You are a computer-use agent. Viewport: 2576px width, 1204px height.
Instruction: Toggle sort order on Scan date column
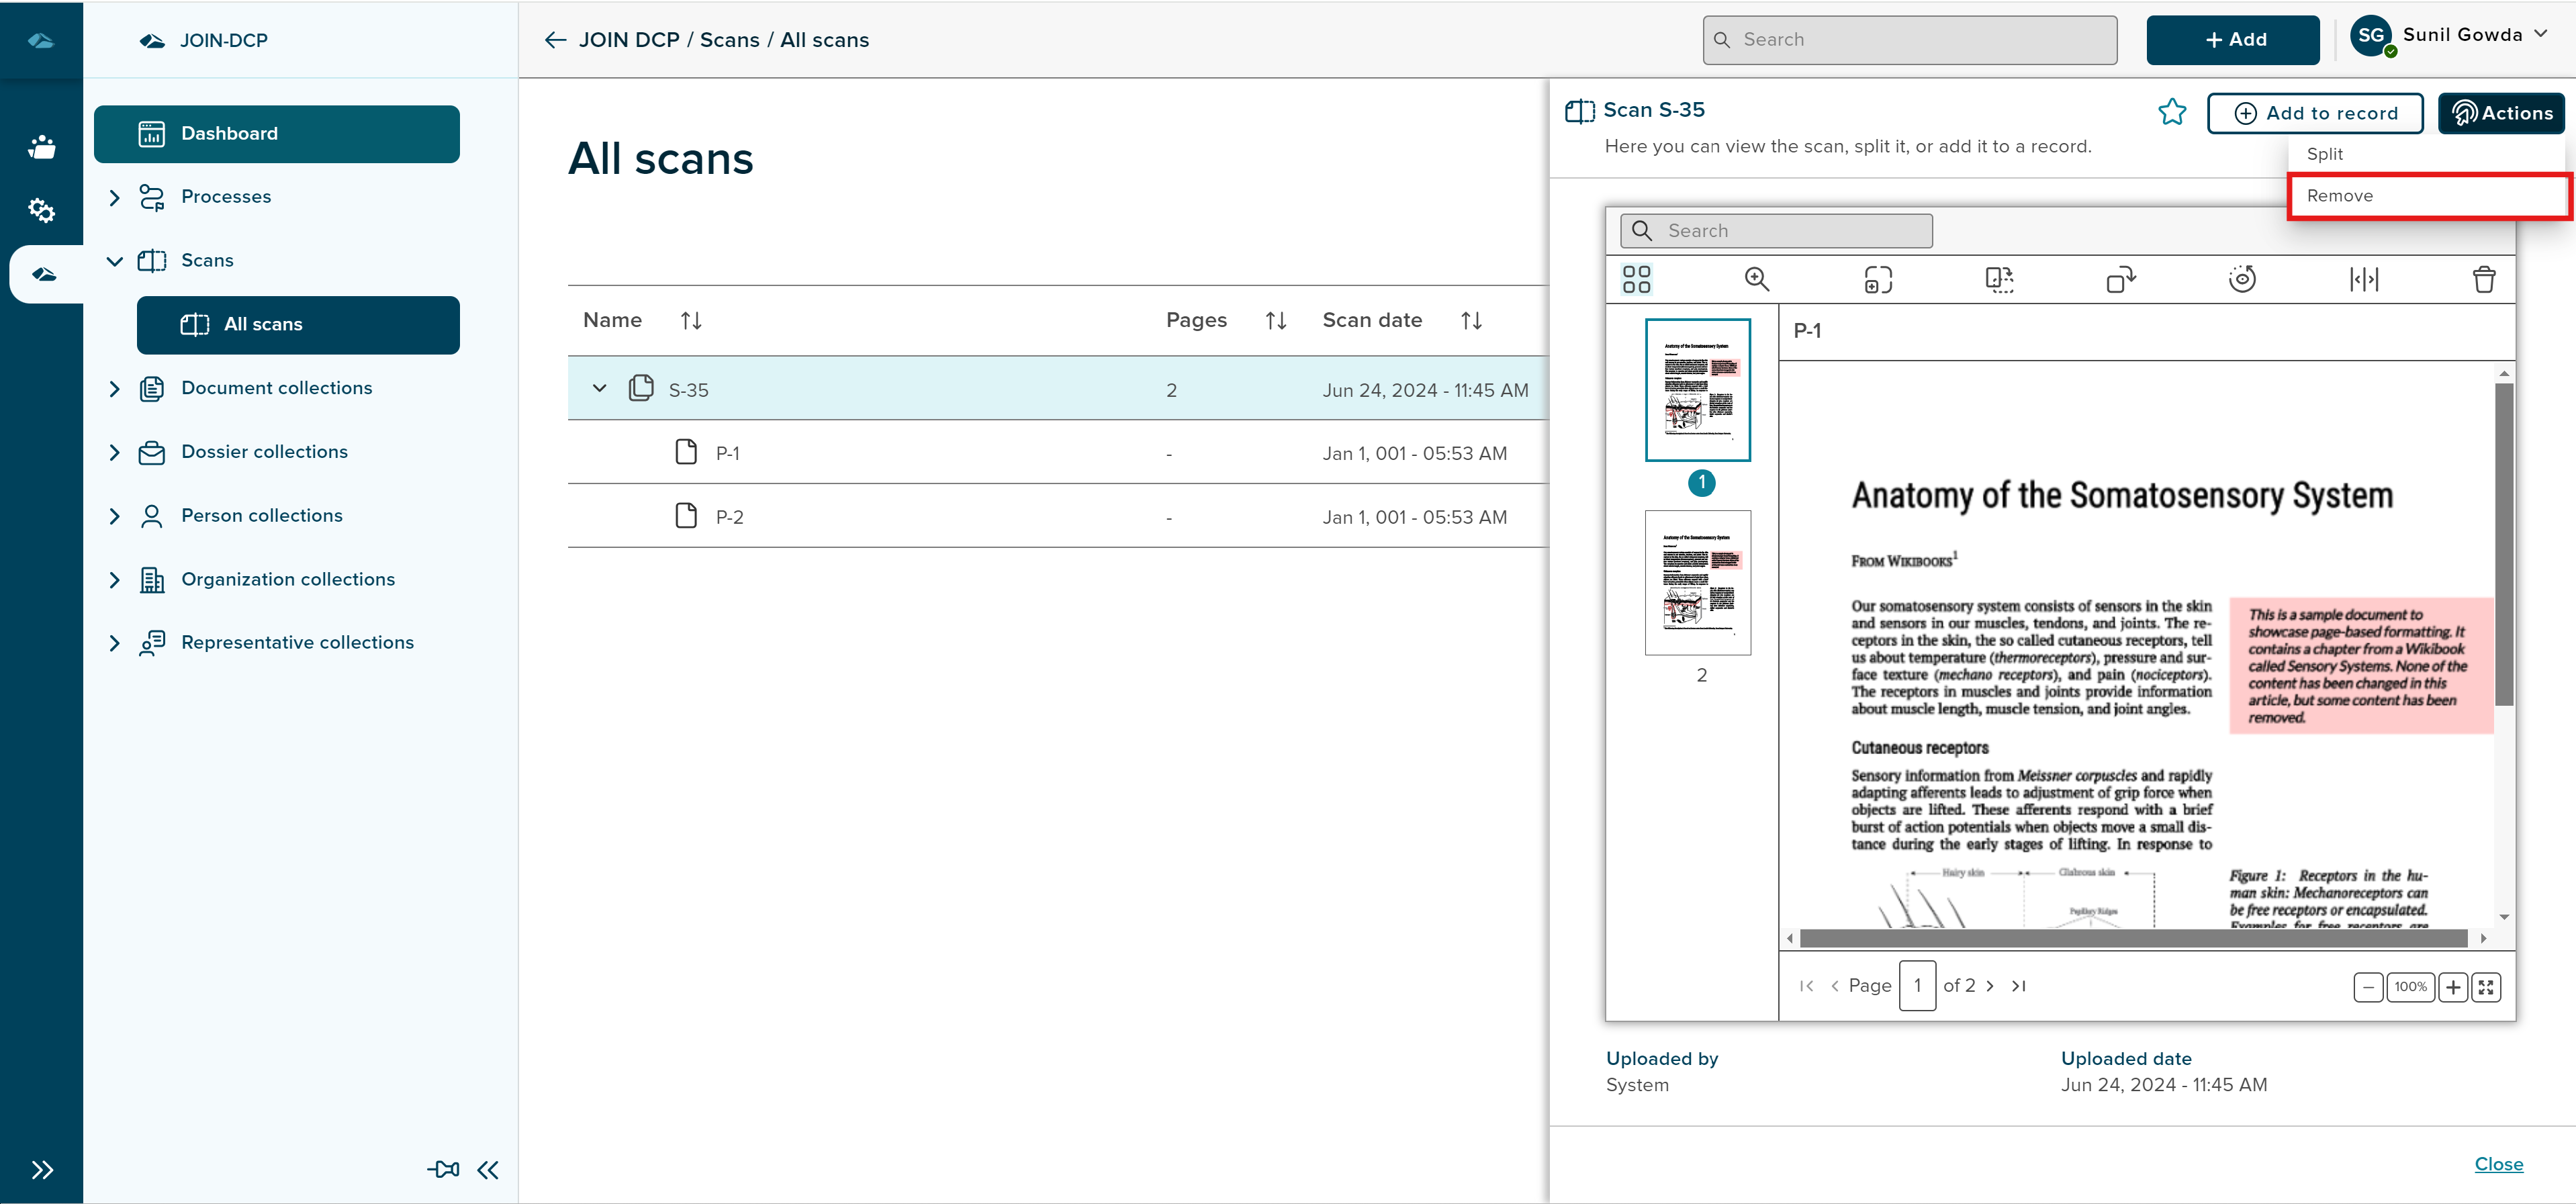click(x=1470, y=321)
